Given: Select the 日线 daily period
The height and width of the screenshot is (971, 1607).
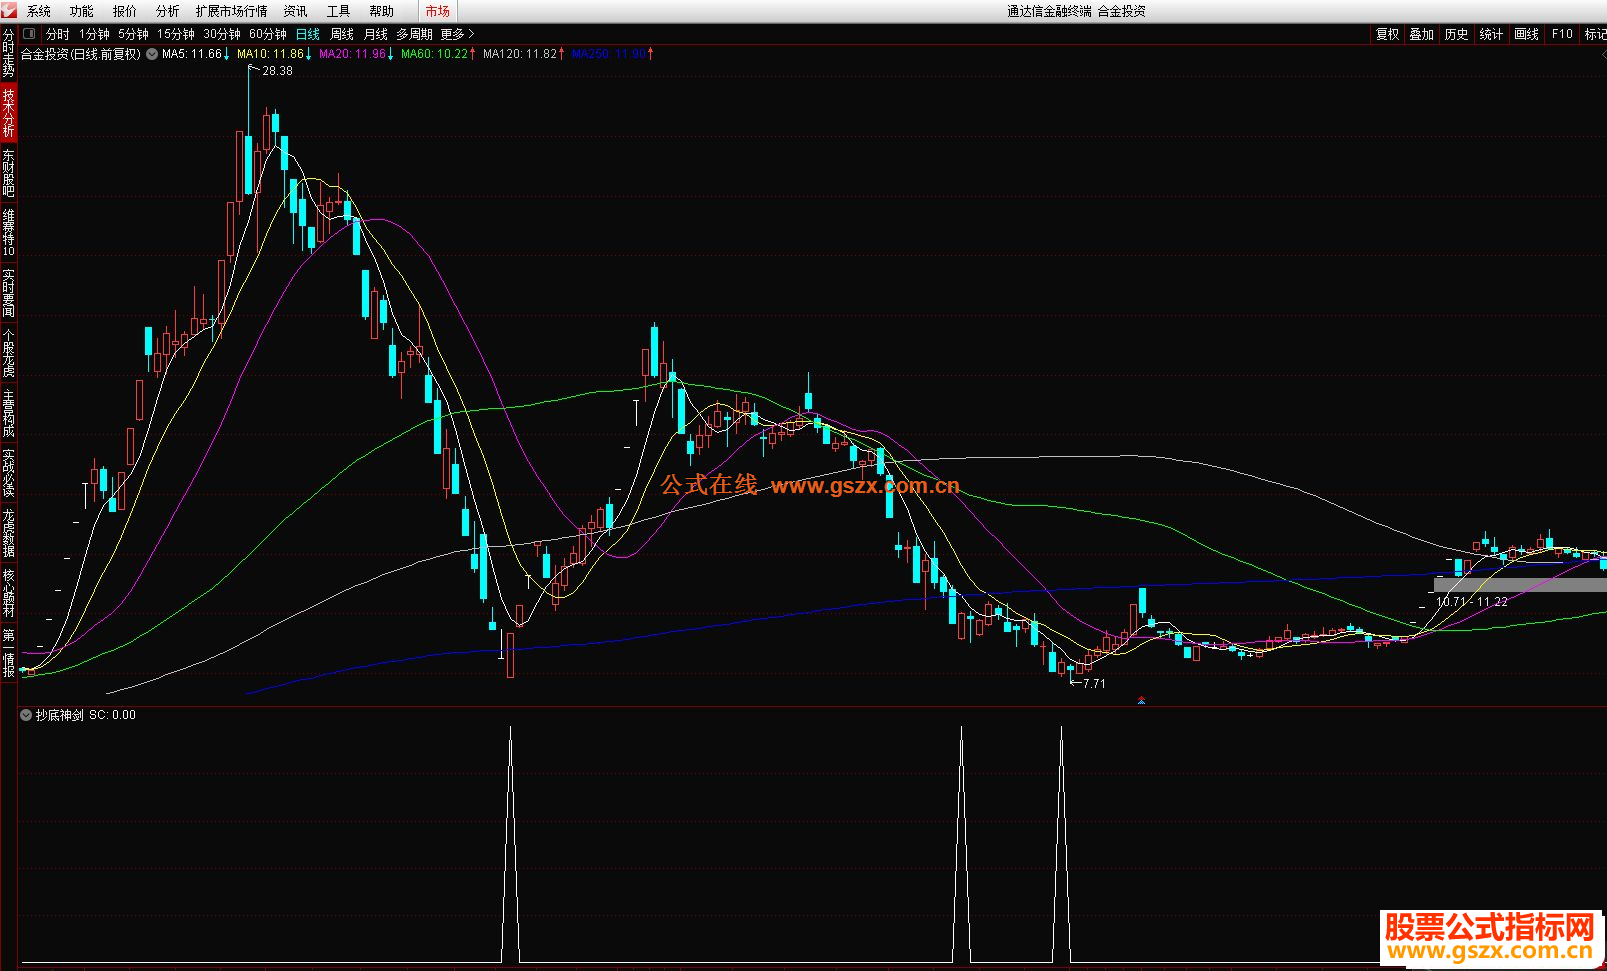Looking at the screenshot, I should click(x=308, y=34).
